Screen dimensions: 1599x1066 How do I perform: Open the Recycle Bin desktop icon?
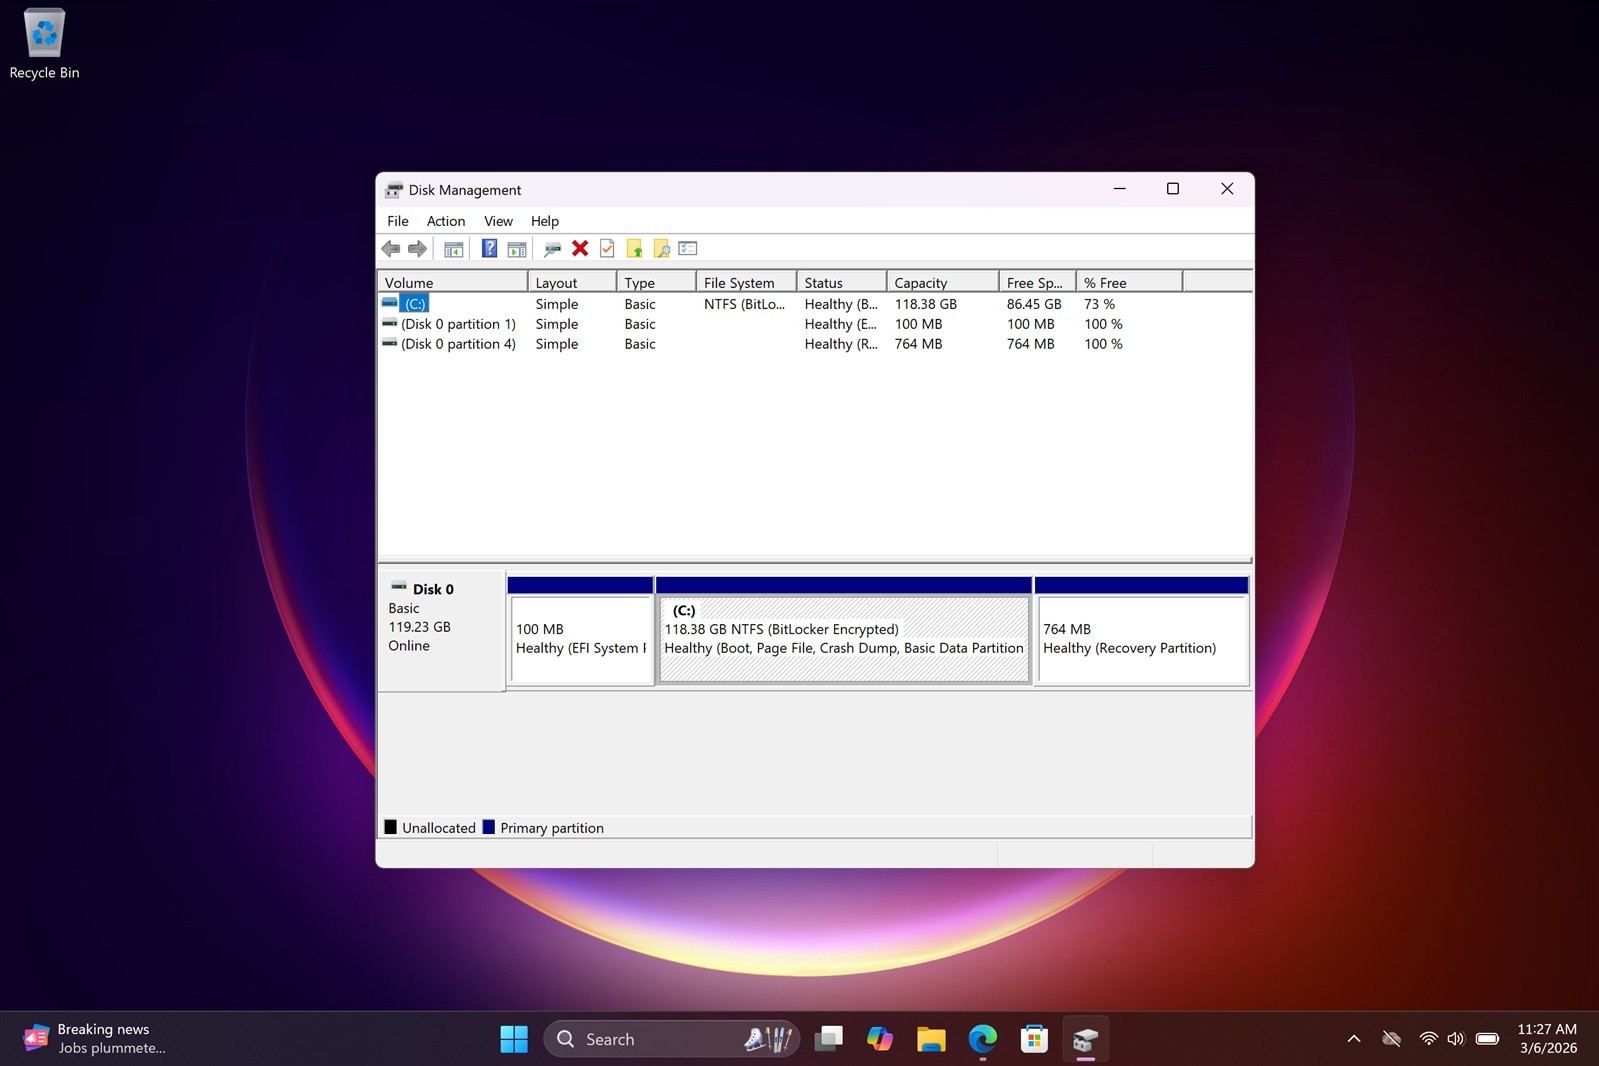tap(44, 45)
